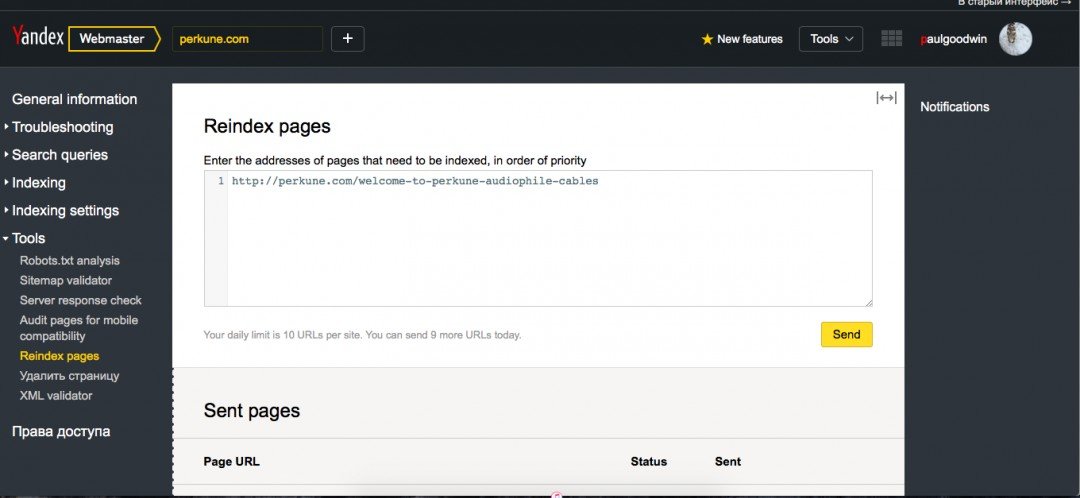Screen dimensions: 1080x498
Task: Click the perkune.com URL text line
Action: 415,181
